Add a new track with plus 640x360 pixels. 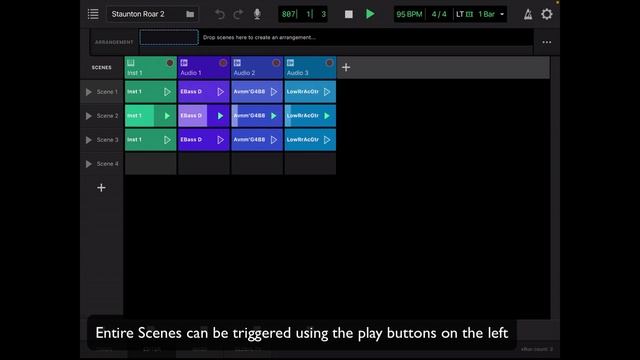click(346, 67)
